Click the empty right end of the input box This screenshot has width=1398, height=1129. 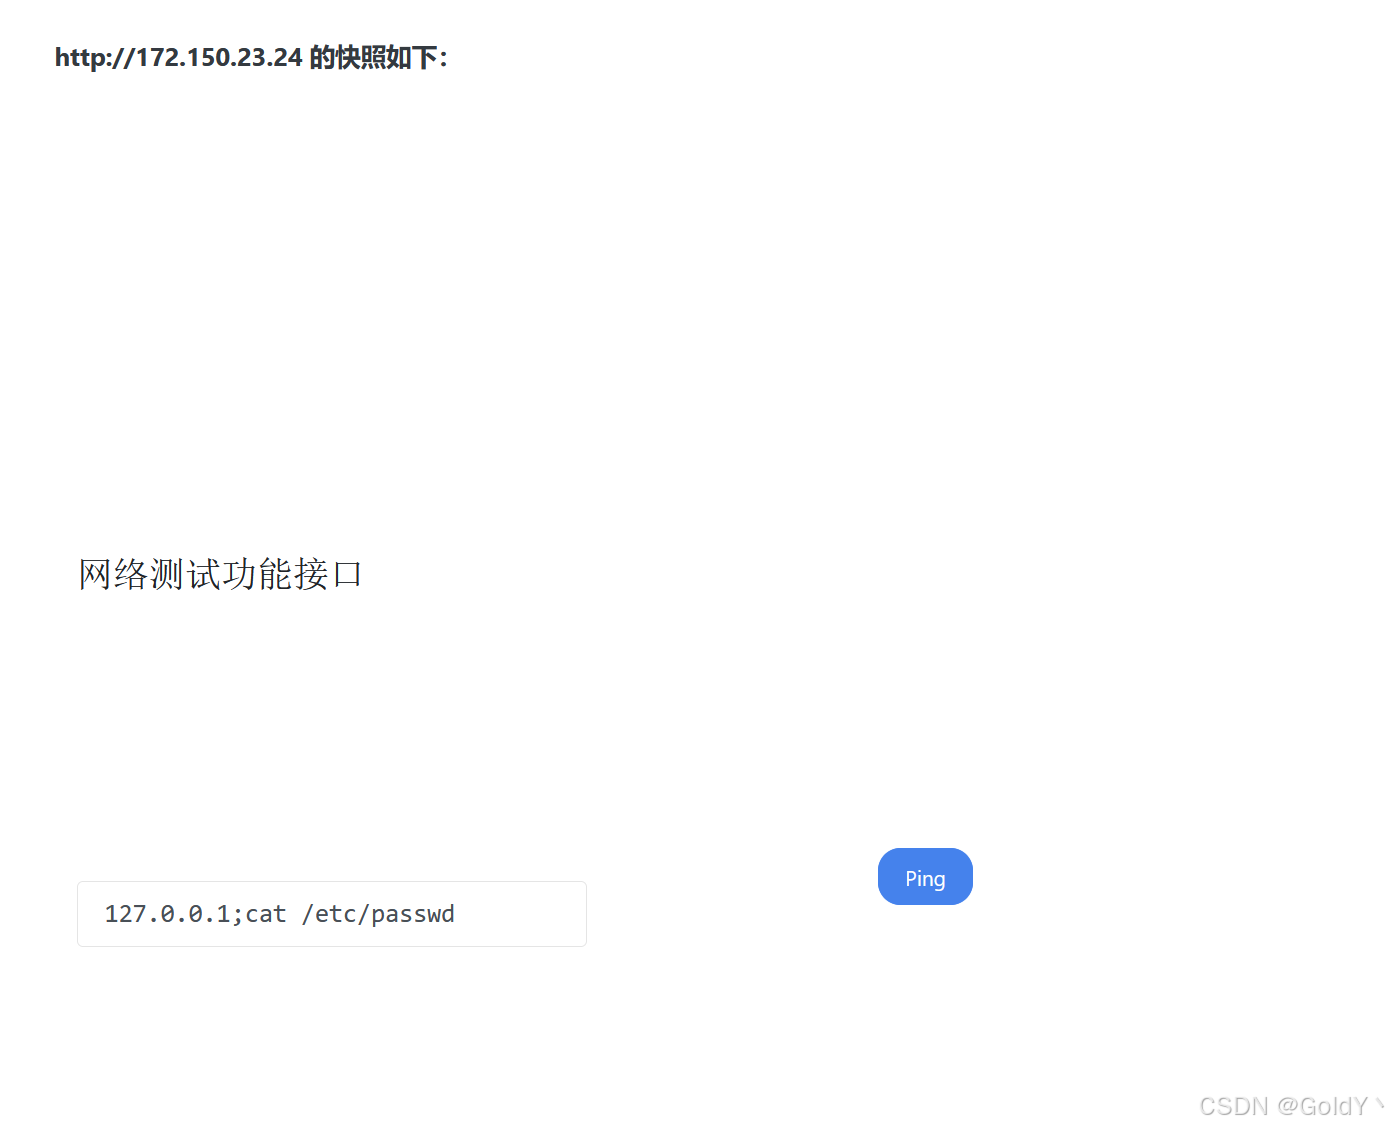[520, 914]
